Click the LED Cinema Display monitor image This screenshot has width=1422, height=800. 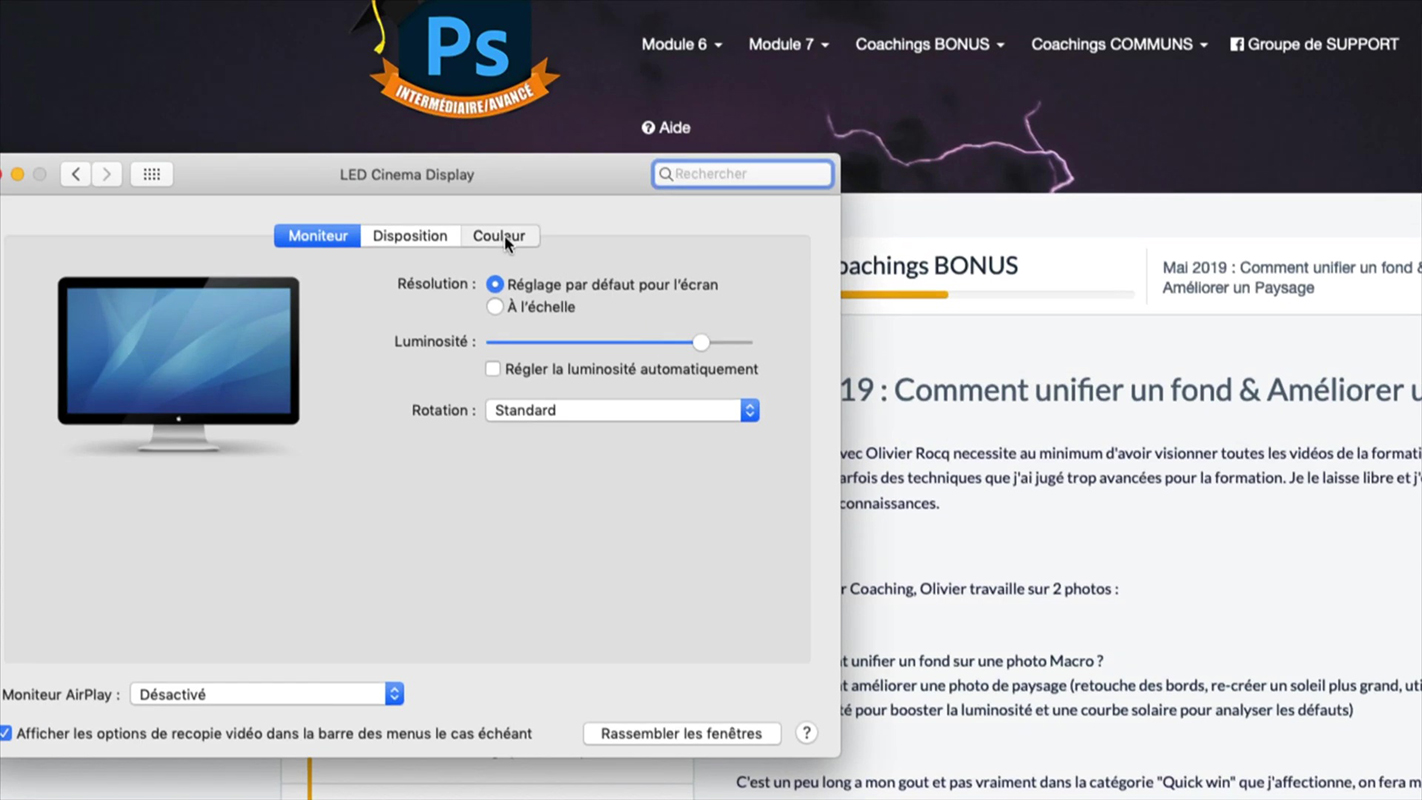(x=178, y=363)
